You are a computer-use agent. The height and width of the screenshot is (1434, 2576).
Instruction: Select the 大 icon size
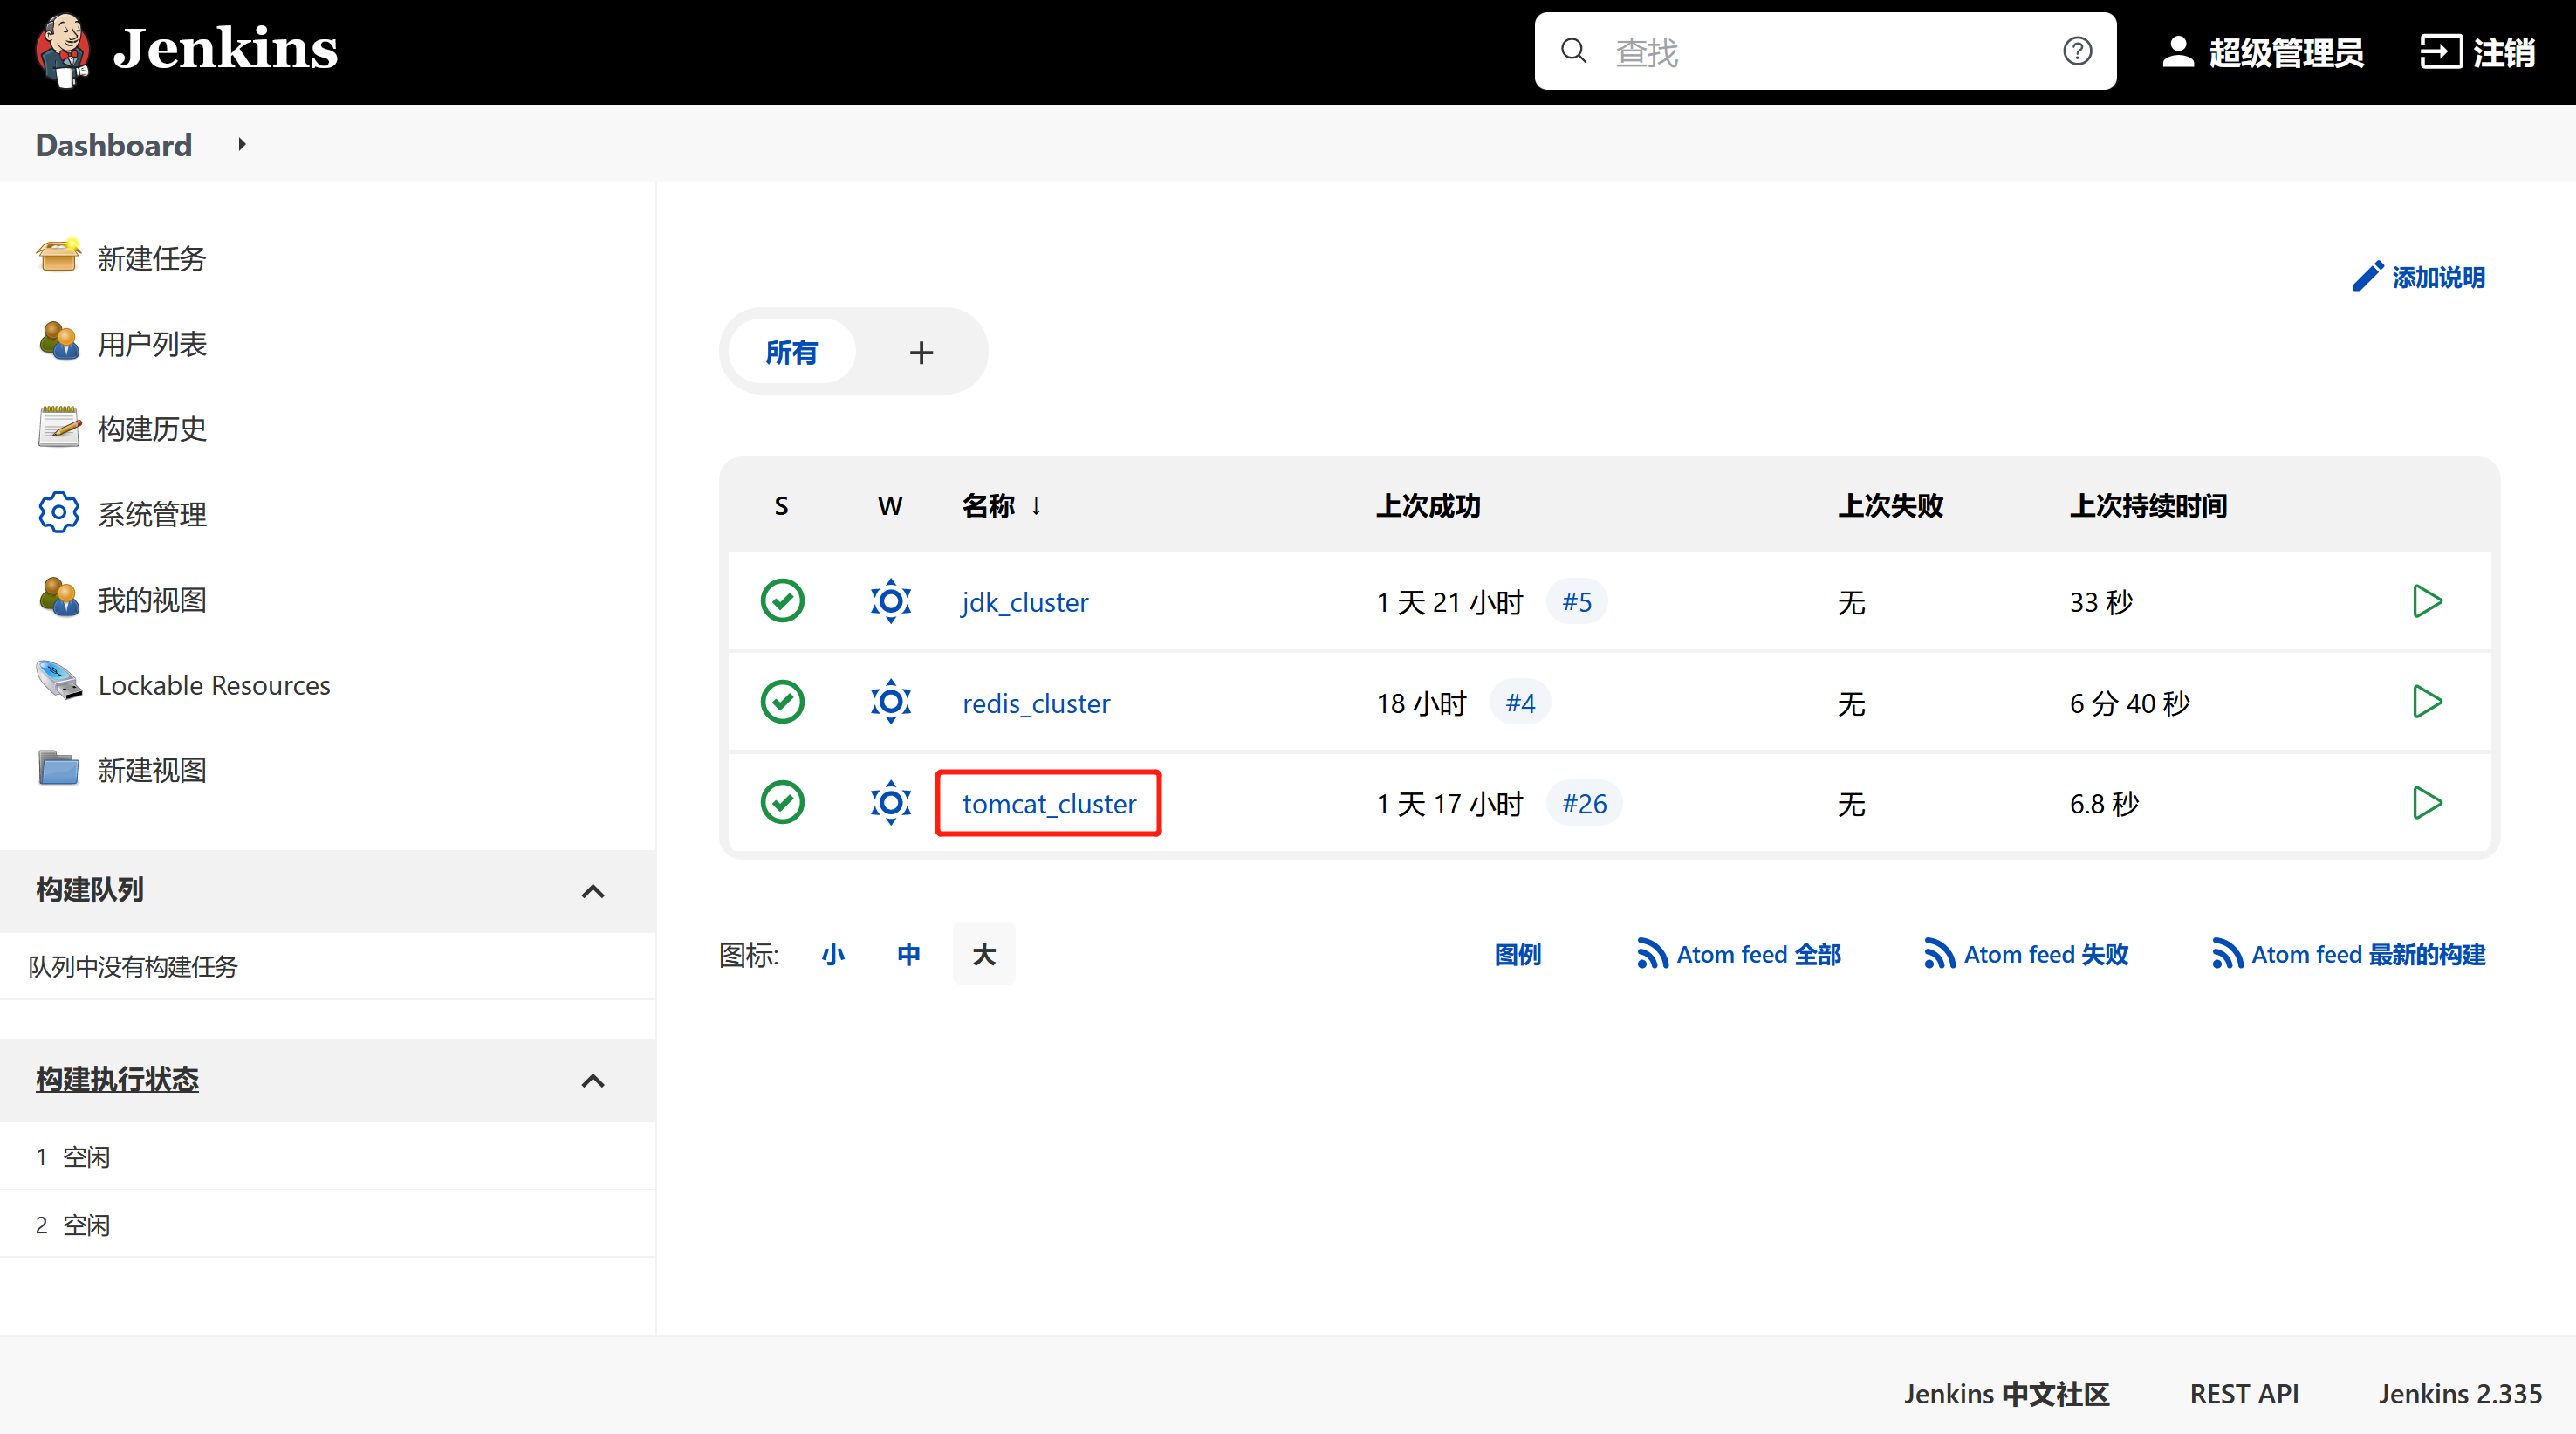point(984,953)
